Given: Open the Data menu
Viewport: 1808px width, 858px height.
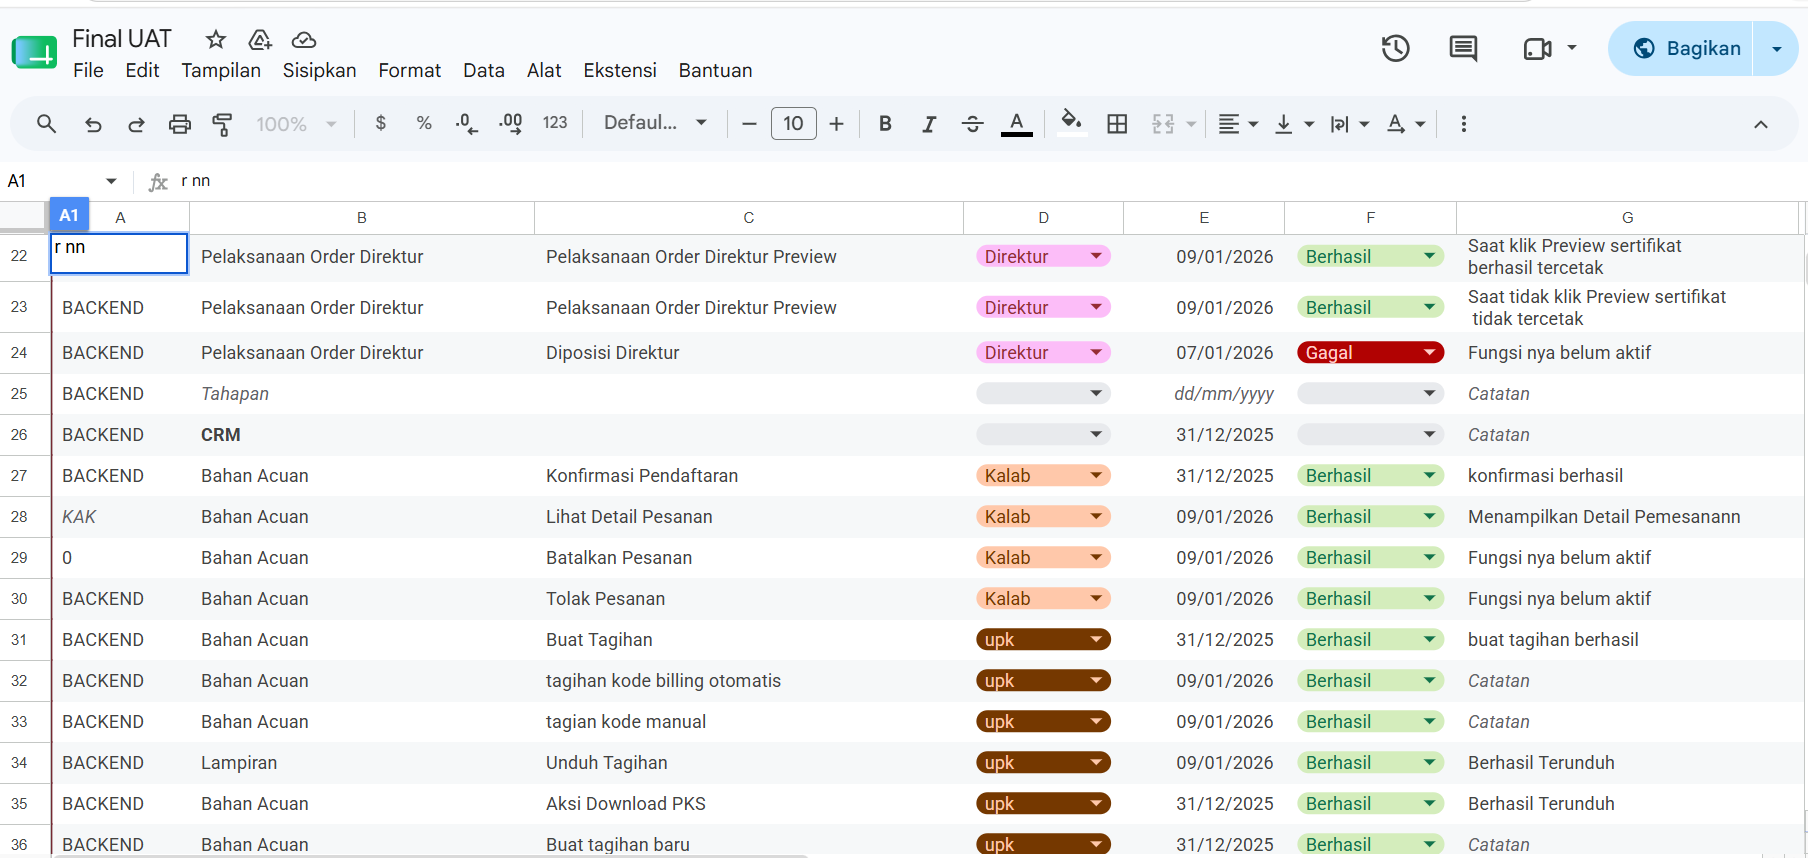Looking at the screenshot, I should click(x=484, y=70).
